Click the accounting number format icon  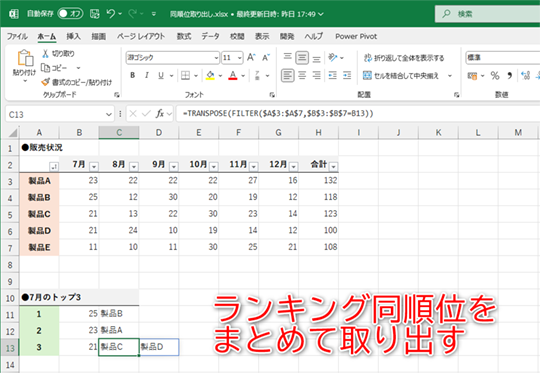click(x=472, y=75)
